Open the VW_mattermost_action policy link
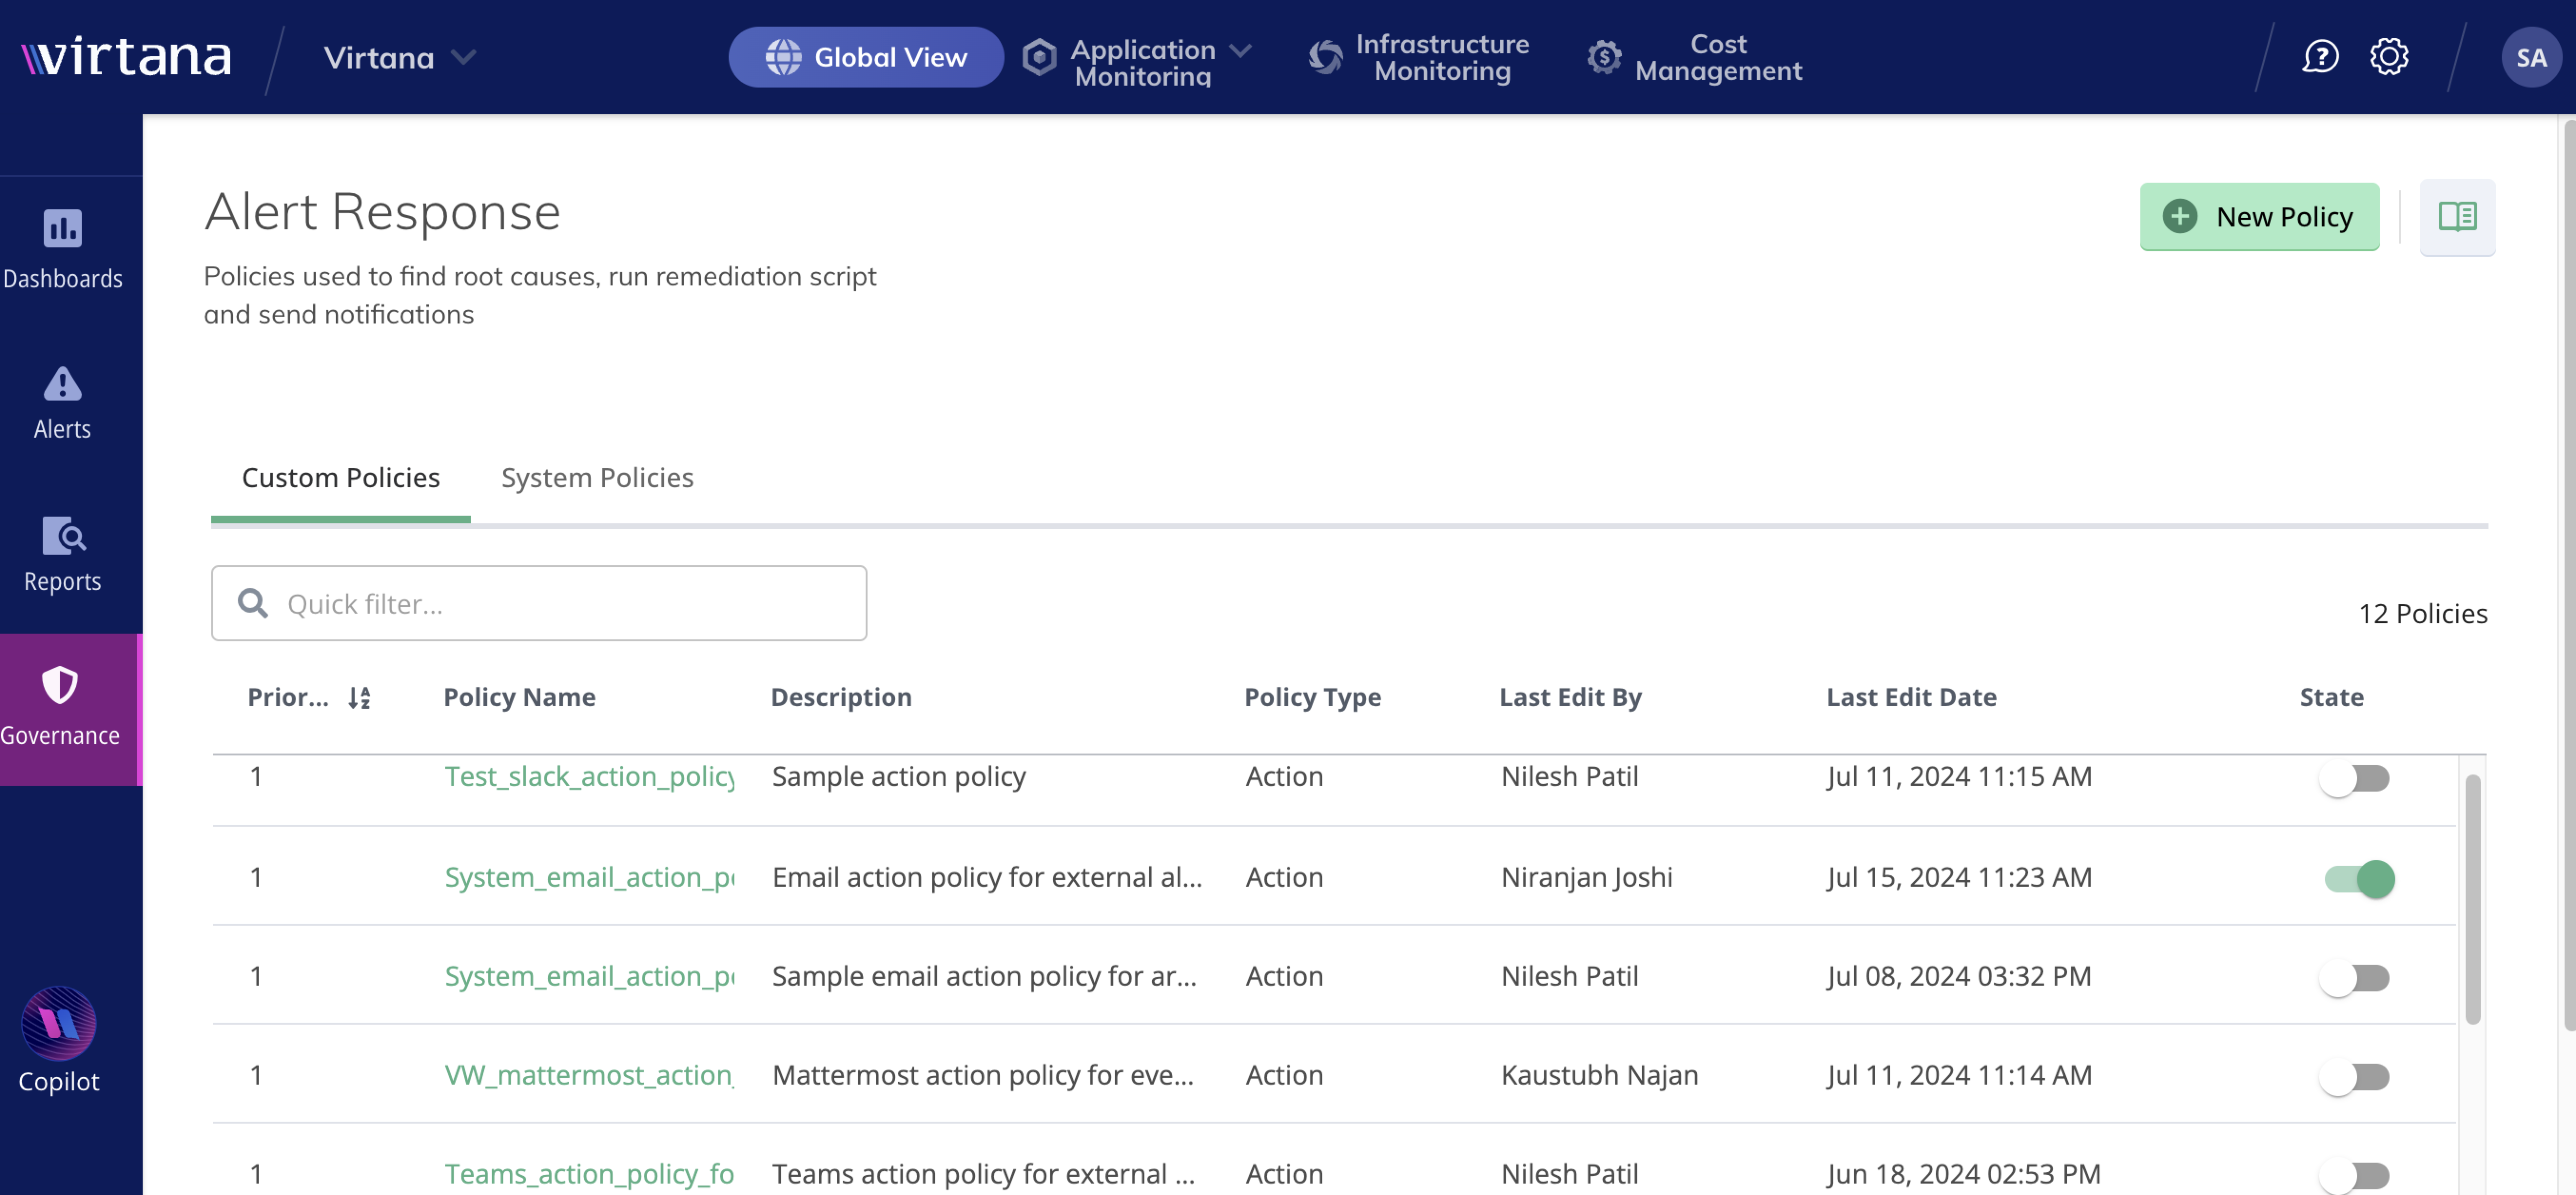The height and width of the screenshot is (1195, 2576). click(x=589, y=1075)
